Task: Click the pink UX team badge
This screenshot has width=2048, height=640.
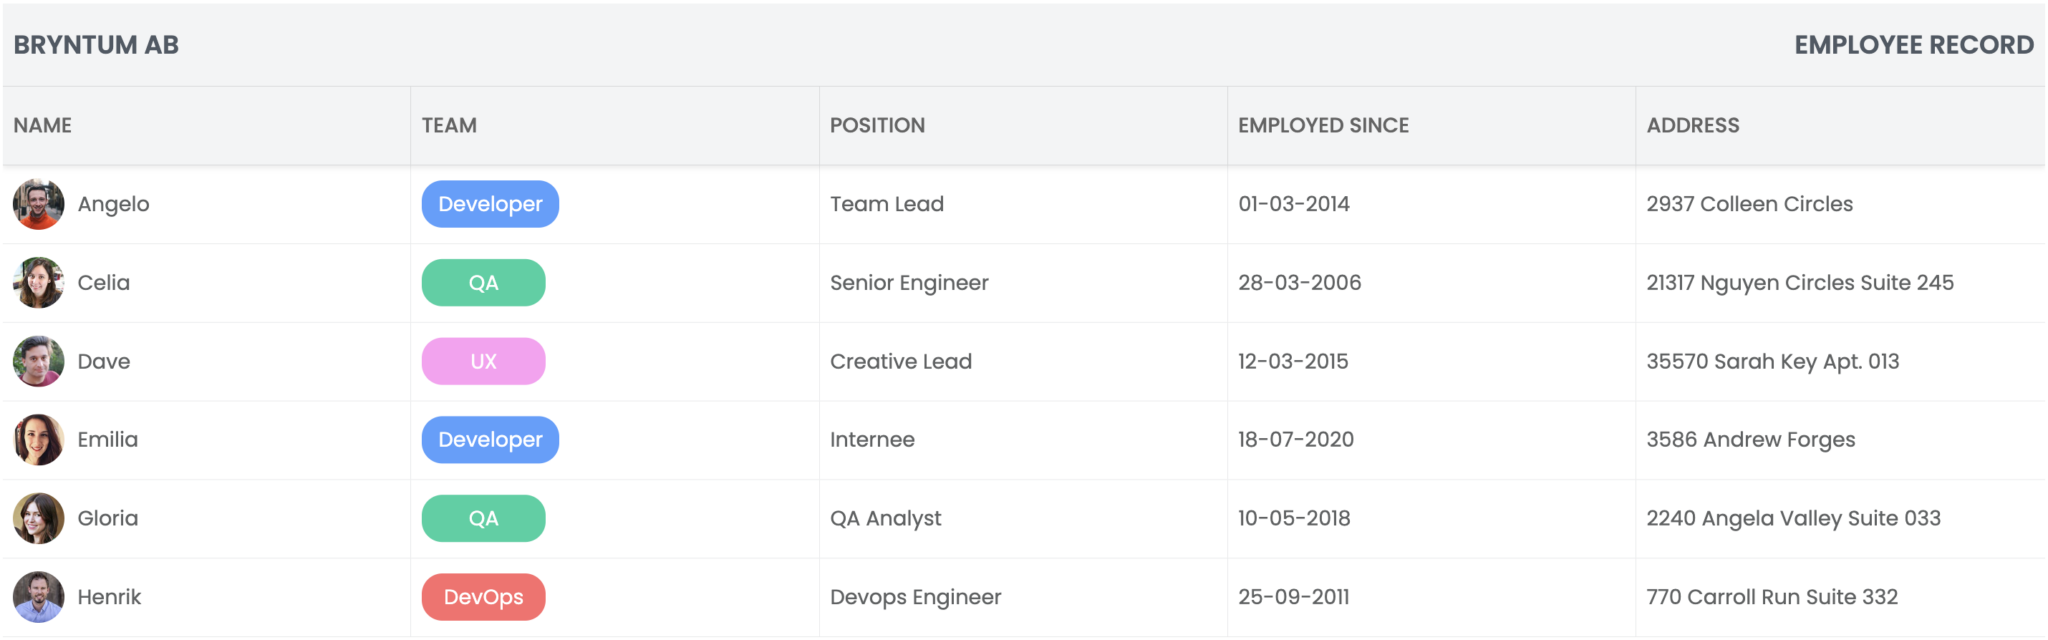Action: tap(484, 361)
